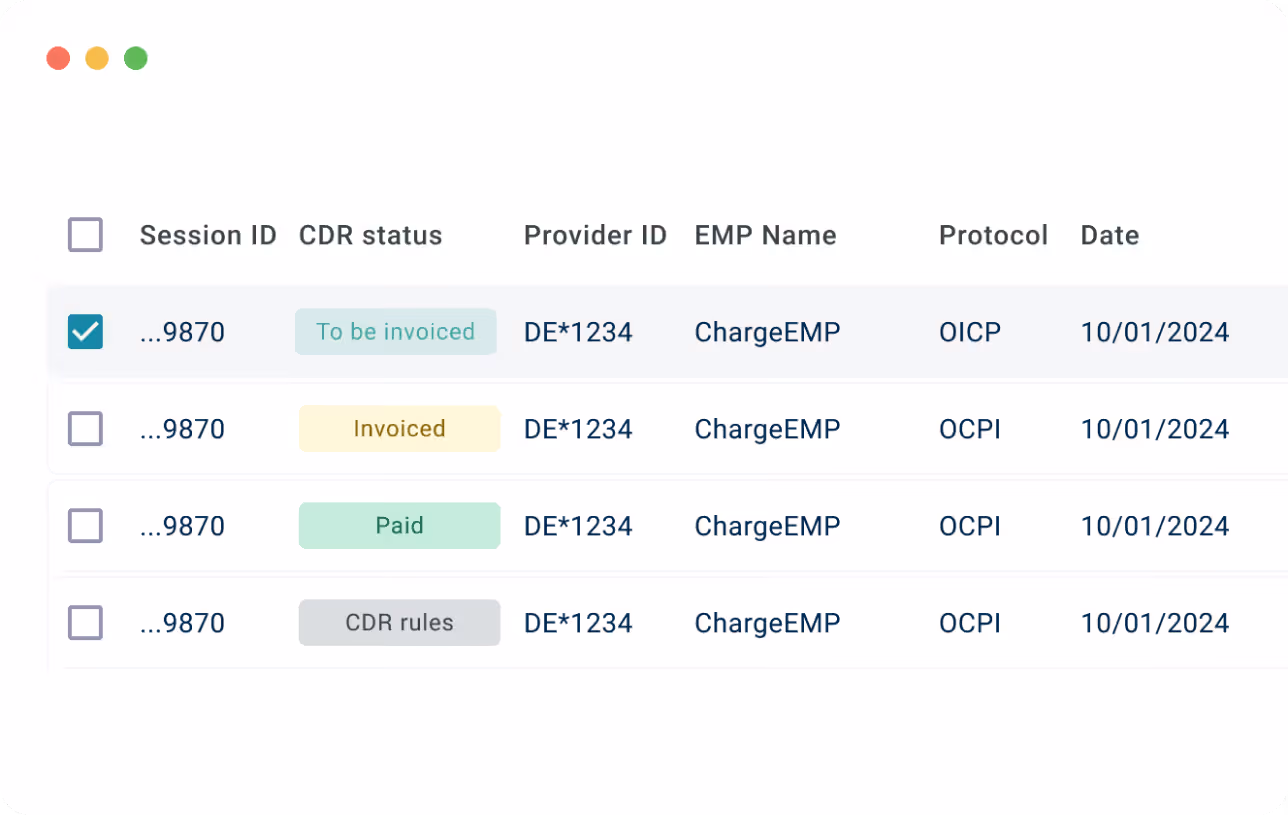Click the 'CDR status' column header
This screenshot has height=815, width=1288.
click(x=370, y=235)
